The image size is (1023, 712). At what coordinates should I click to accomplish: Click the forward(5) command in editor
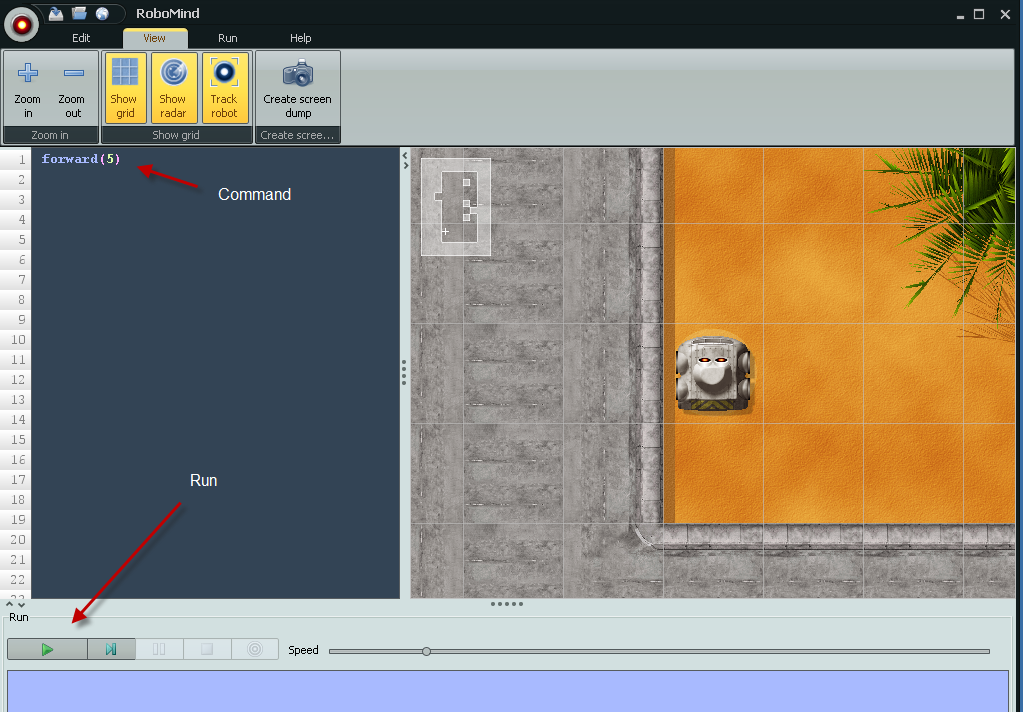point(81,159)
